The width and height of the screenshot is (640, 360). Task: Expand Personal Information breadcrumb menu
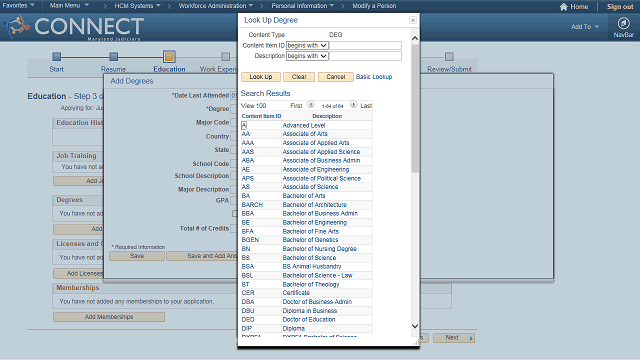click(x=302, y=6)
